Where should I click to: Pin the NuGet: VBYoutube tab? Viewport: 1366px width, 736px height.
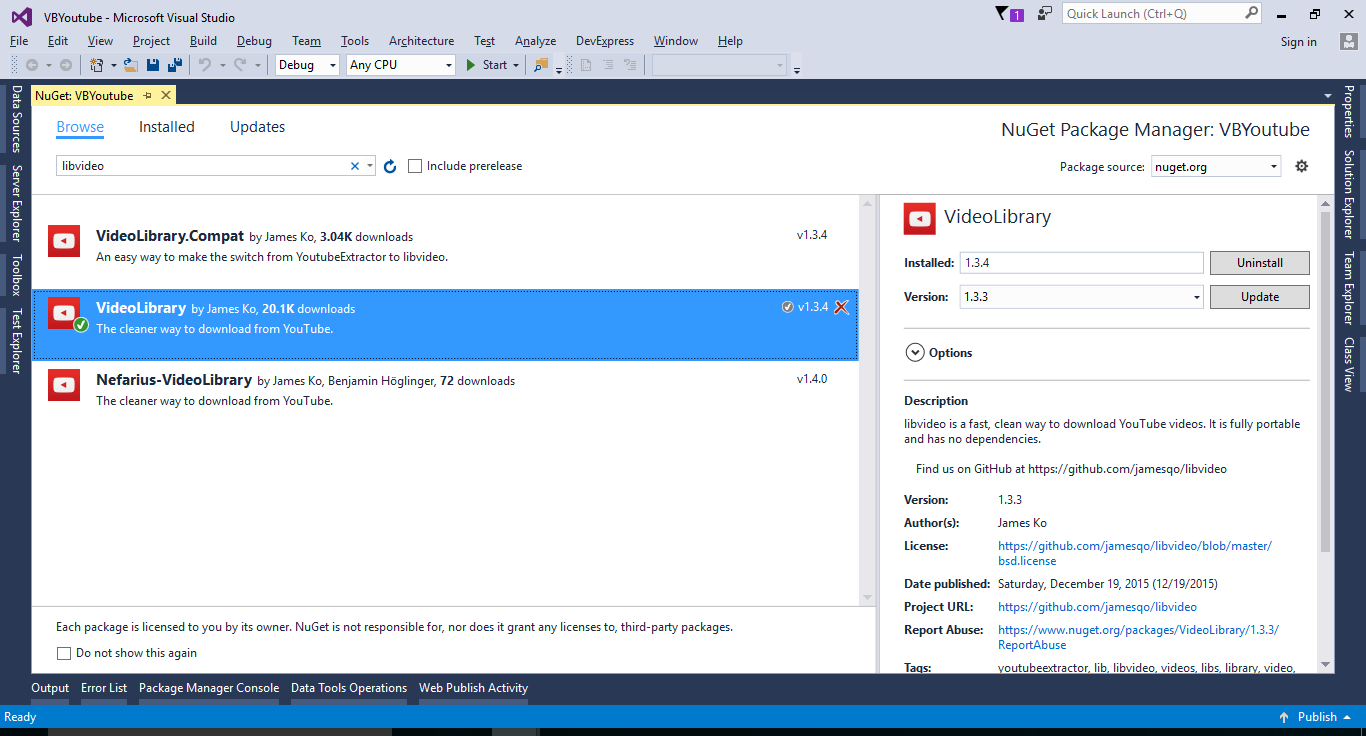tap(147, 95)
